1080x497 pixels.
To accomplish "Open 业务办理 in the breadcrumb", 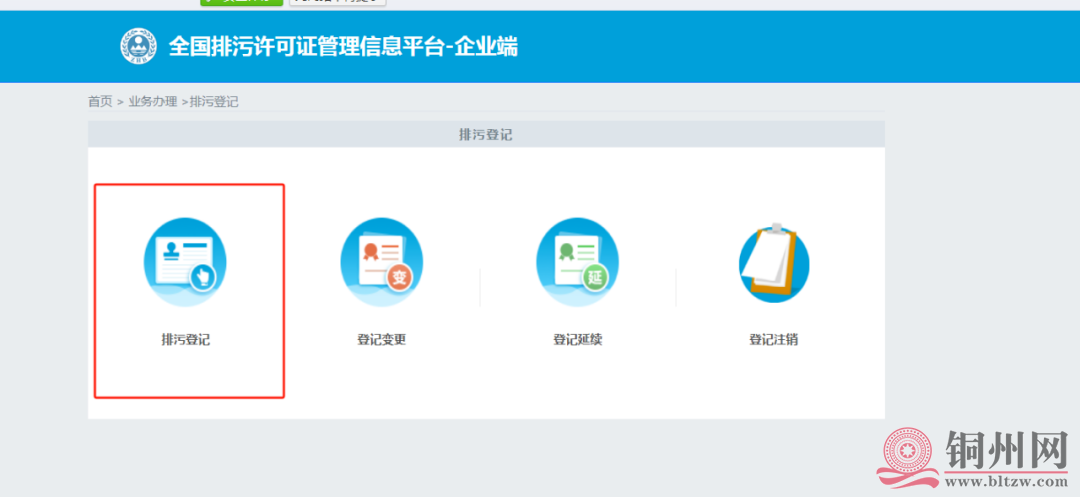I will click(153, 102).
